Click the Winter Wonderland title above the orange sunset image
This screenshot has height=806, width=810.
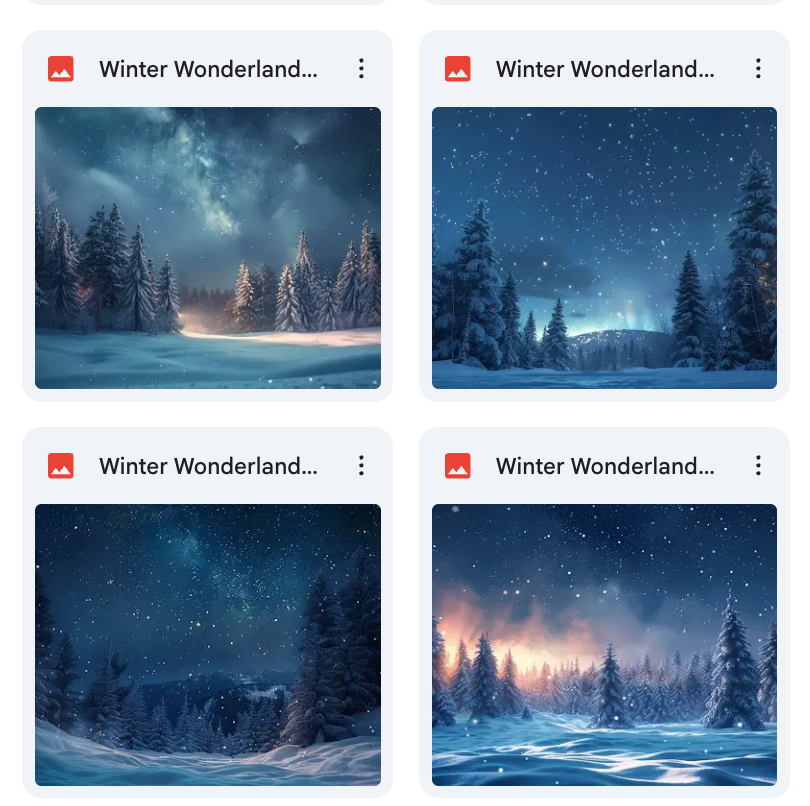[x=605, y=466]
